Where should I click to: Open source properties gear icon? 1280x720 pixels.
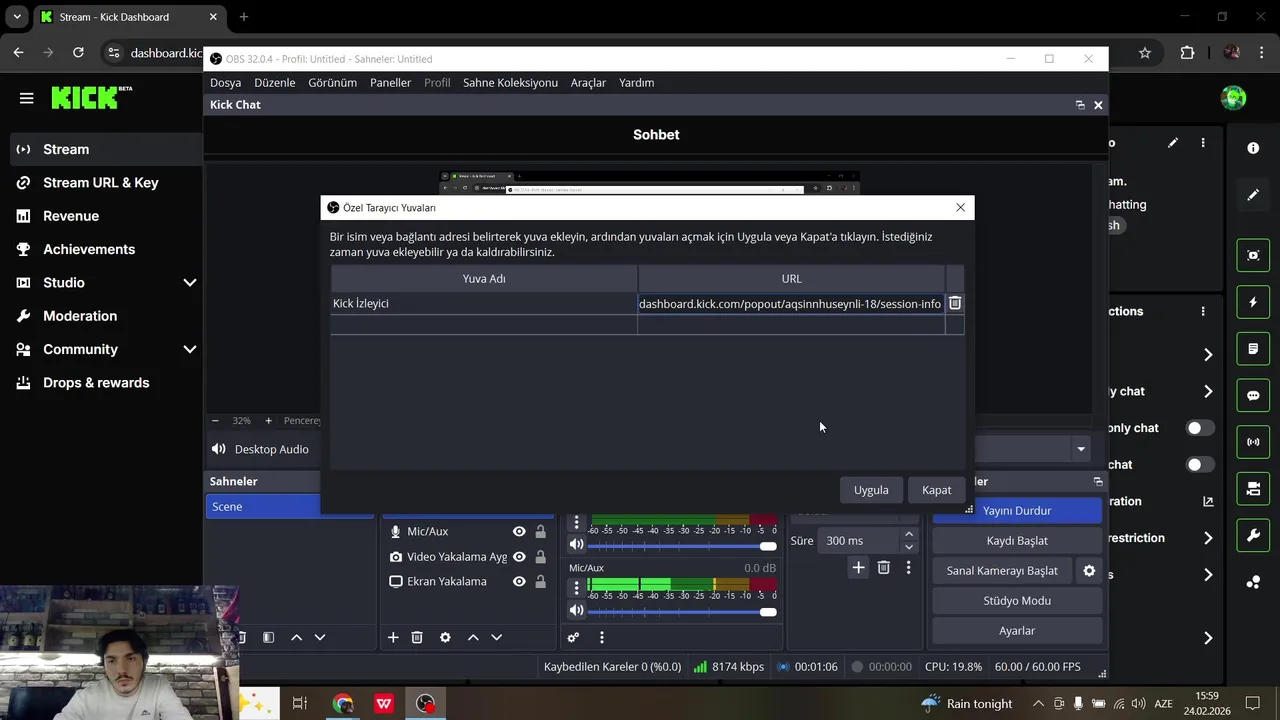[x=445, y=637]
